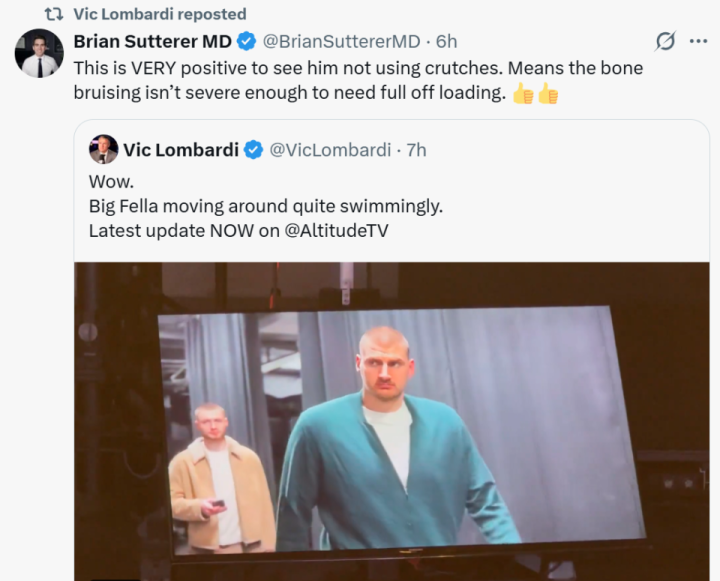Click Brian Sutterer MD's profile avatar
Screen dimensions: 720x581
pos(39,53)
